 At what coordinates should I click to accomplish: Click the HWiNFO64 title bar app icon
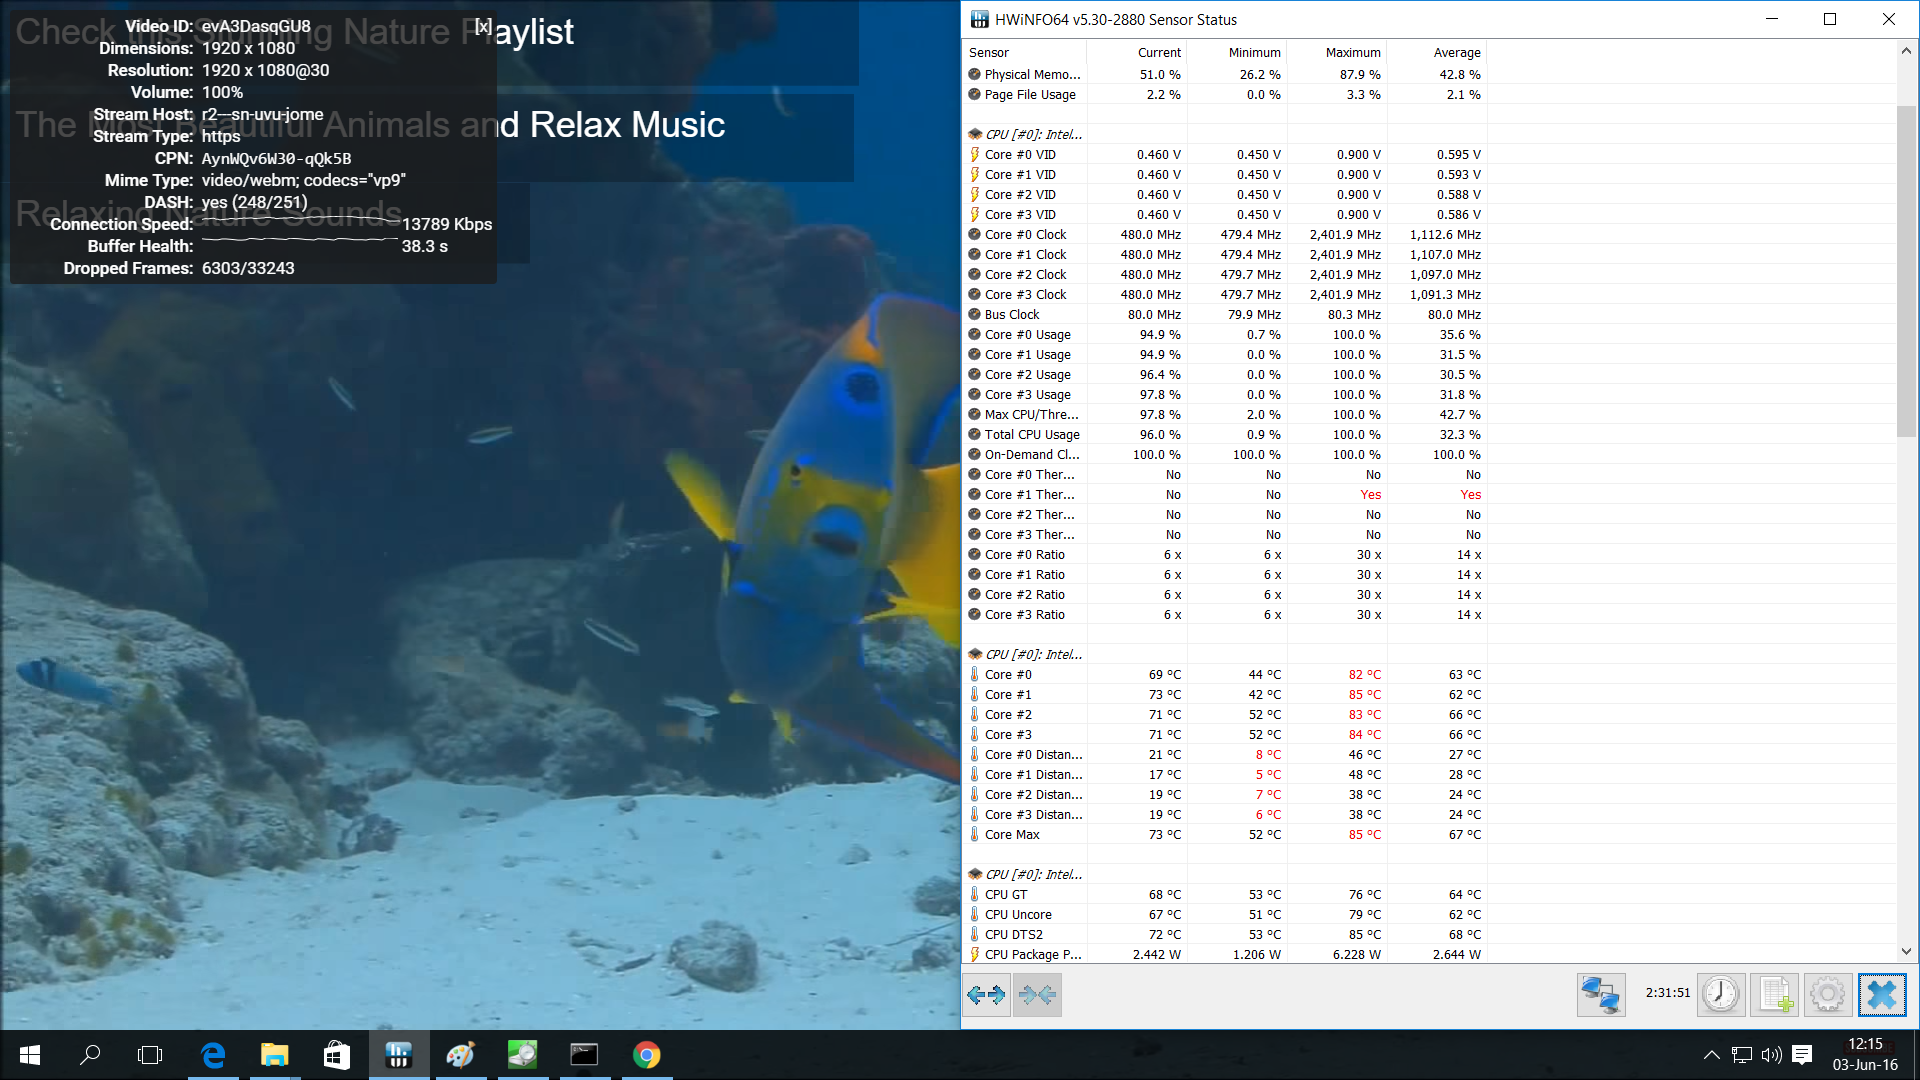980,19
